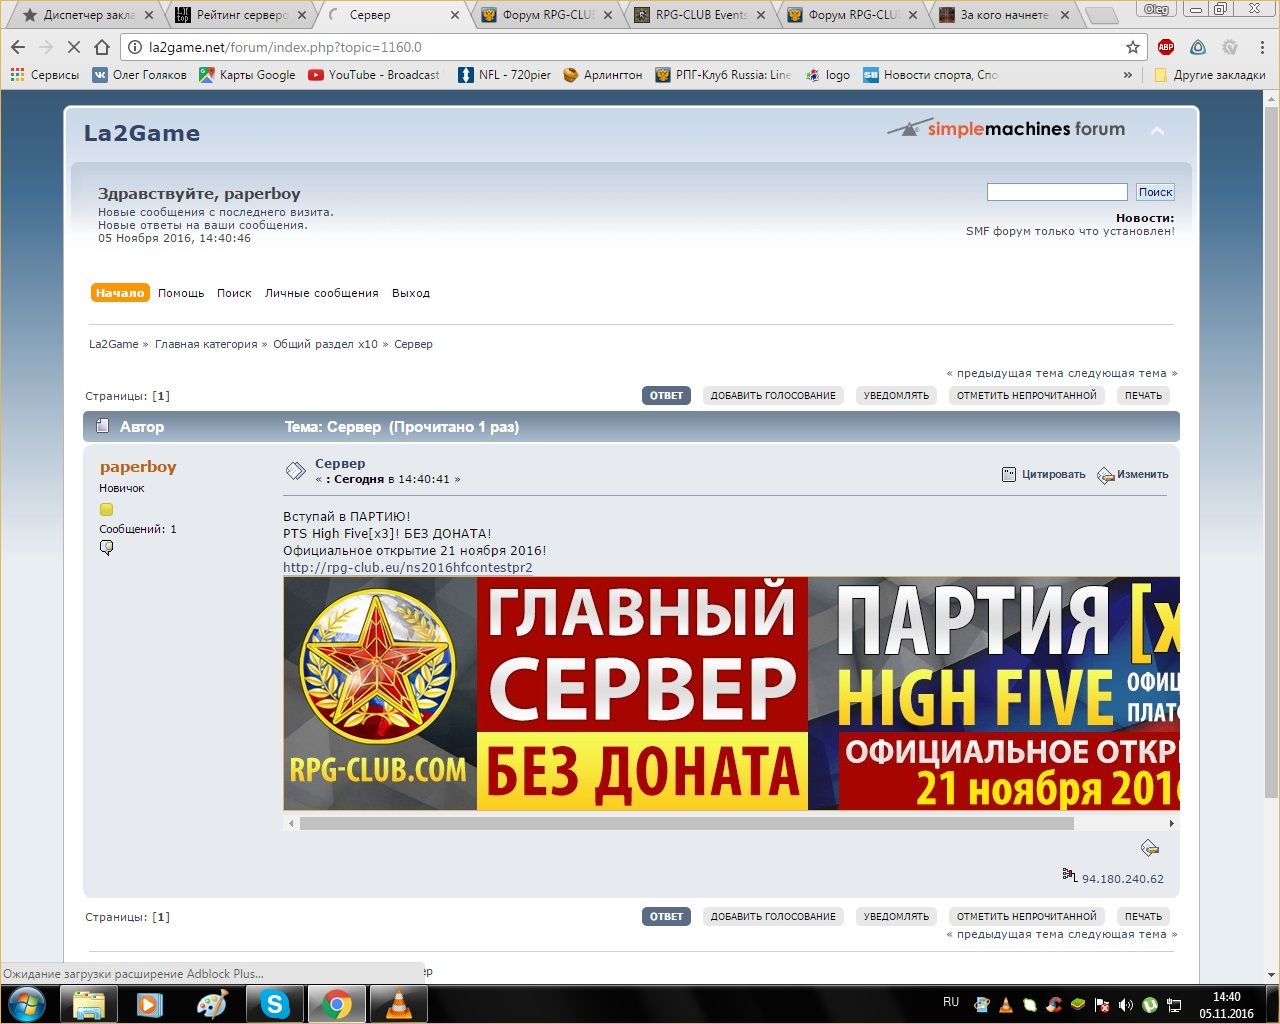Open the Quote post icon next to Цитировать
The height and width of the screenshot is (1024, 1280).
(x=1009, y=474)
